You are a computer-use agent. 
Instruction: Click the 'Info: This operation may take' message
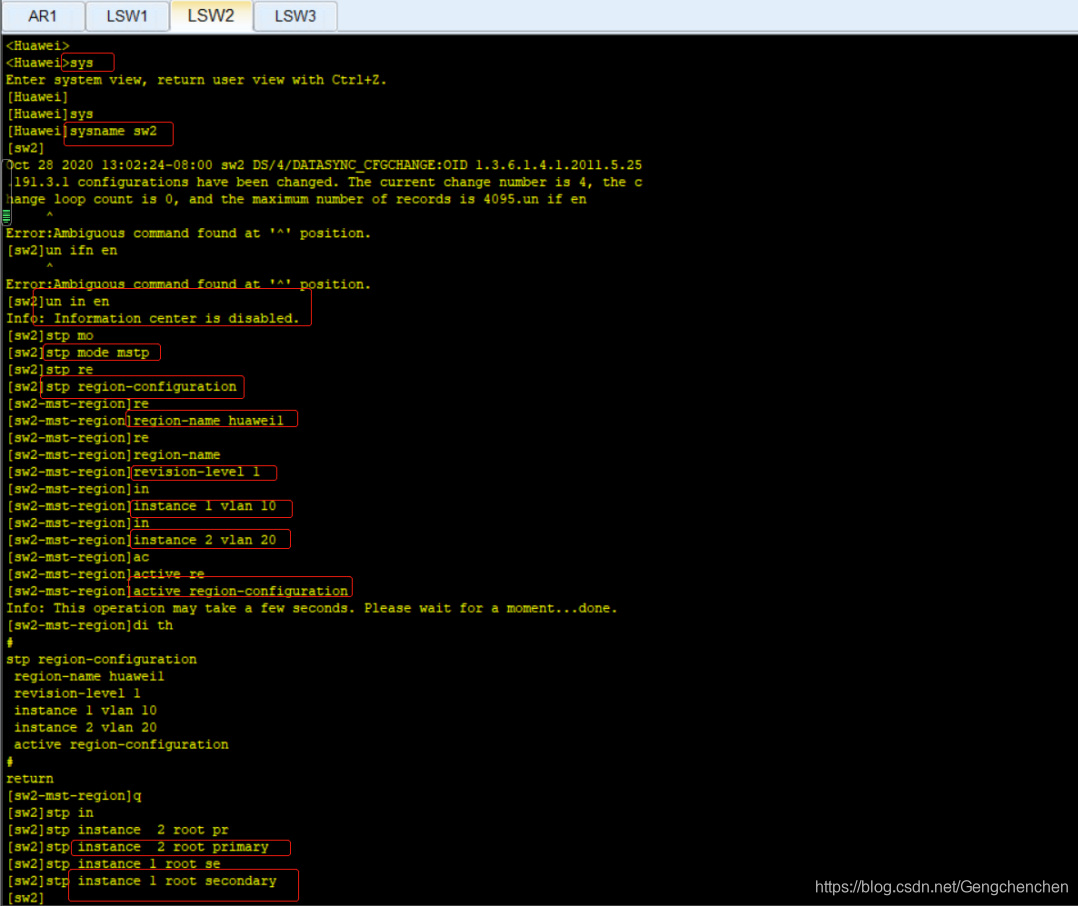click(312, 608)
